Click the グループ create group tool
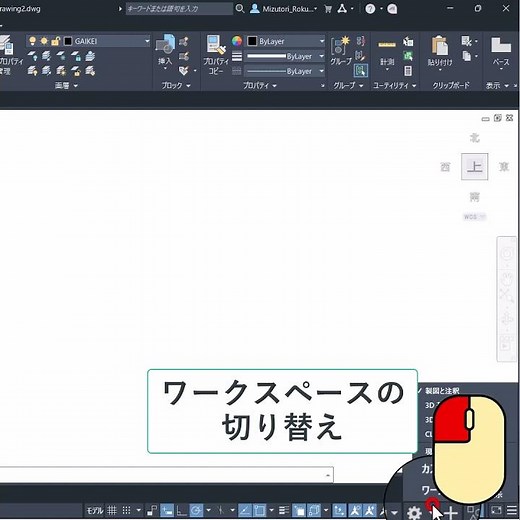Viewport: 520px width, 520px height. [x=341, y=51]
